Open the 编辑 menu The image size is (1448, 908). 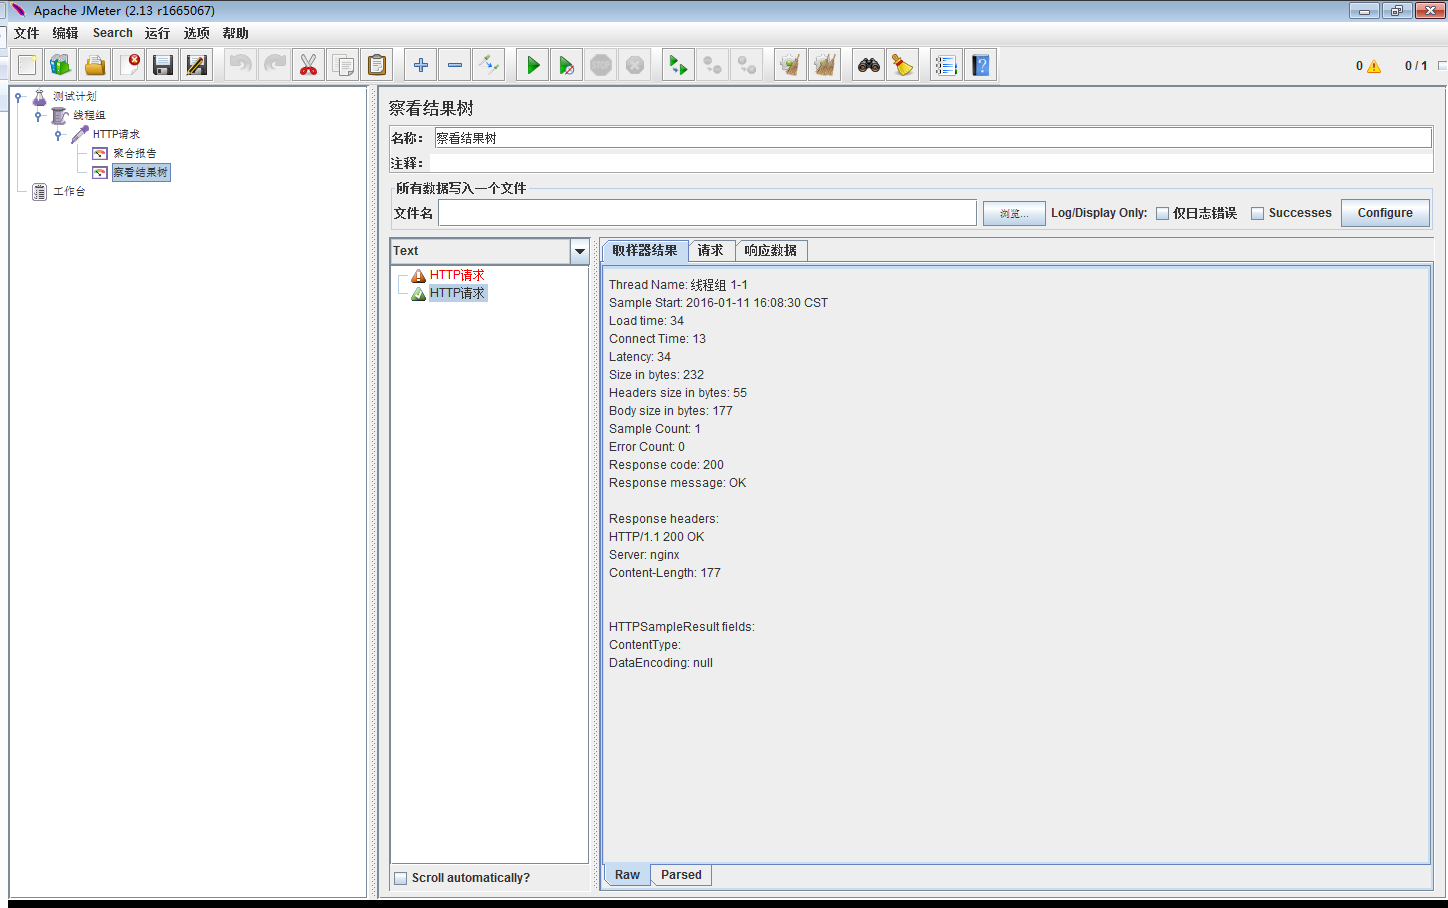tap(66, 33)
